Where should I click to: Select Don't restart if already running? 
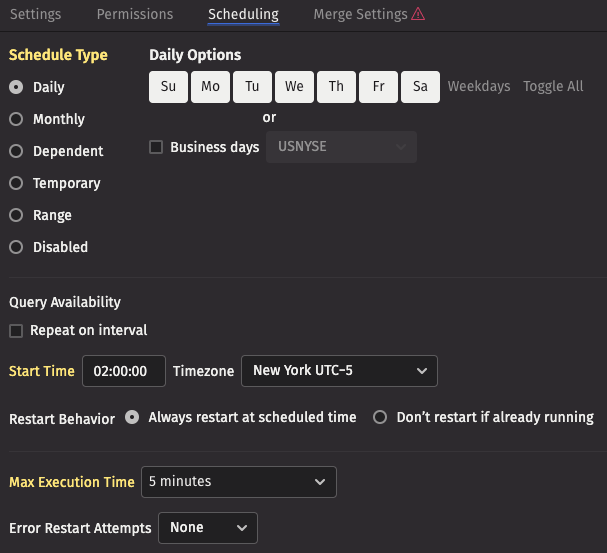(380, 418)
